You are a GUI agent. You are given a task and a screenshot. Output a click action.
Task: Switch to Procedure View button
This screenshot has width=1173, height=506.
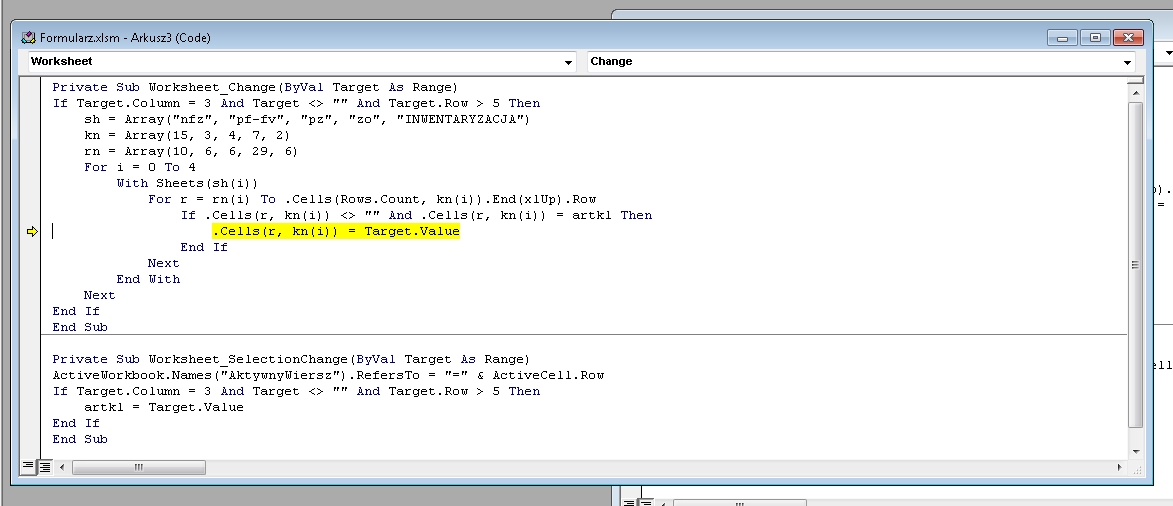[28, 467]
